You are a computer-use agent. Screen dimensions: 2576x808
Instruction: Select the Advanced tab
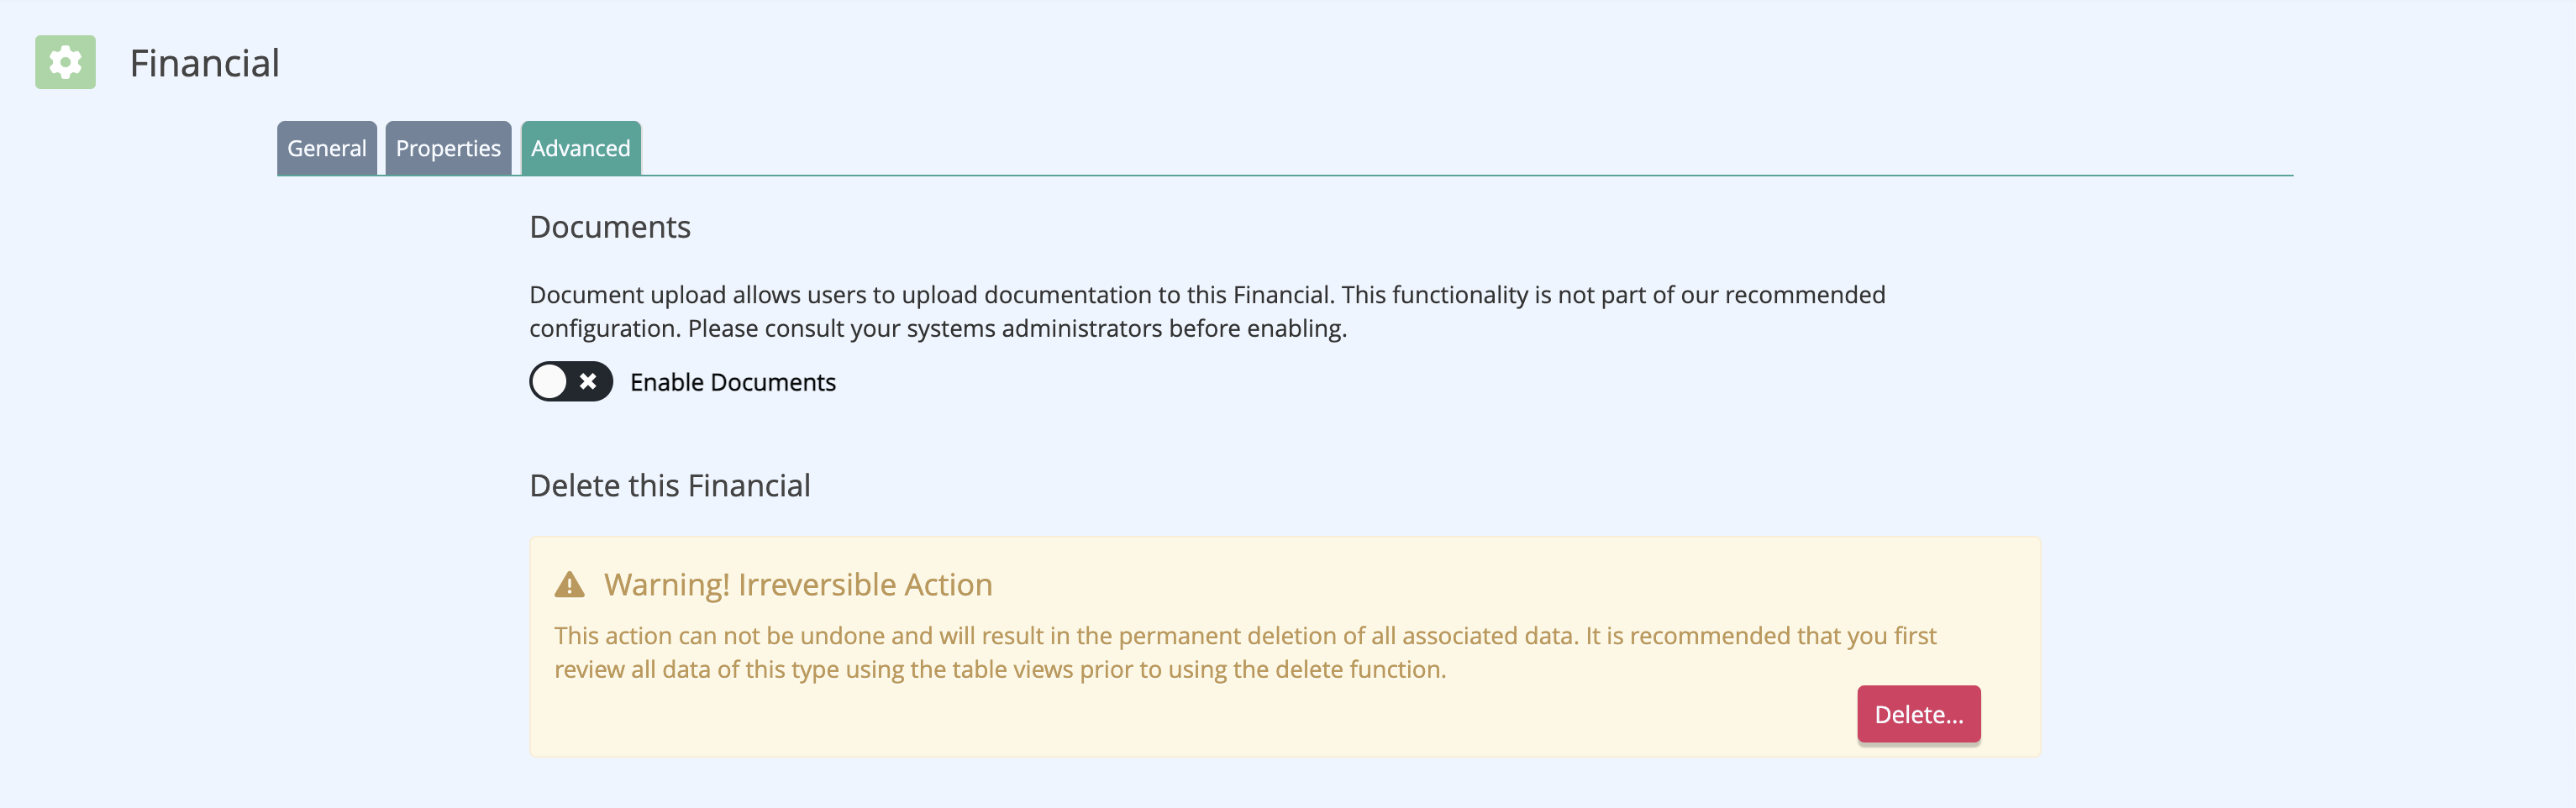tap(581, 148)
